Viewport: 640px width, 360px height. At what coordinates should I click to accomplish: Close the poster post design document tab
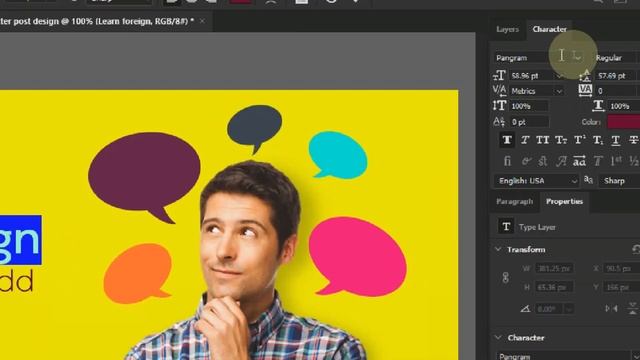(x=202, y=21)
